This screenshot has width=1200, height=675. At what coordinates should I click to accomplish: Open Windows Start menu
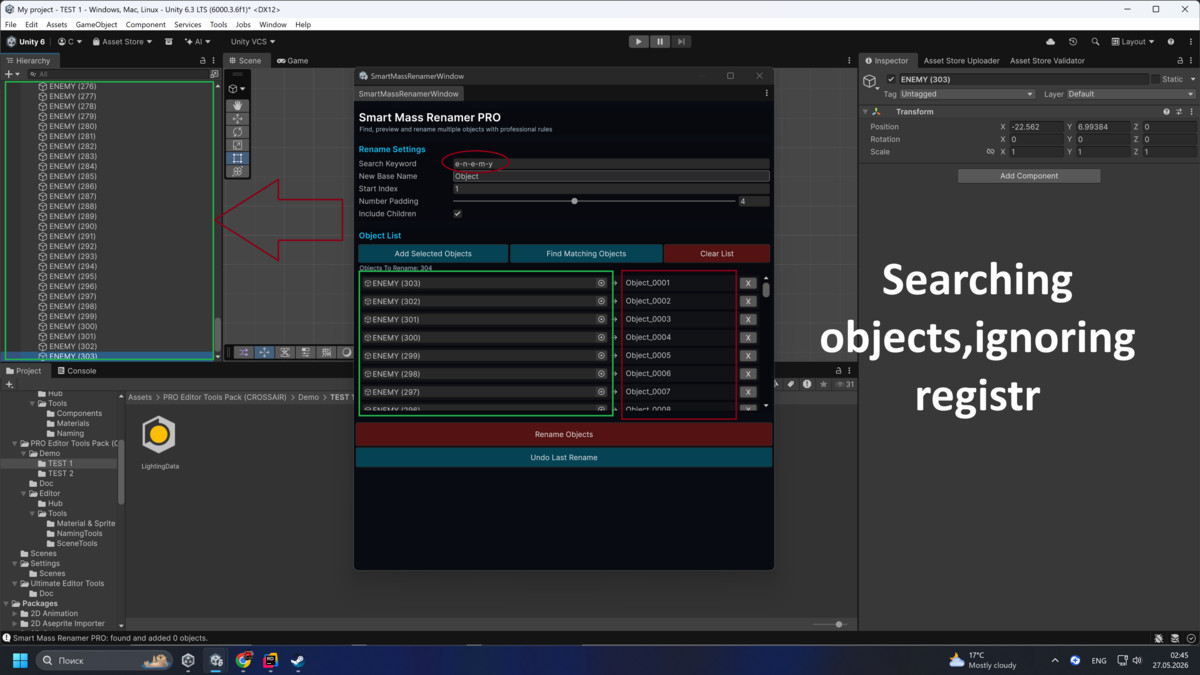[x=20, y=661]
